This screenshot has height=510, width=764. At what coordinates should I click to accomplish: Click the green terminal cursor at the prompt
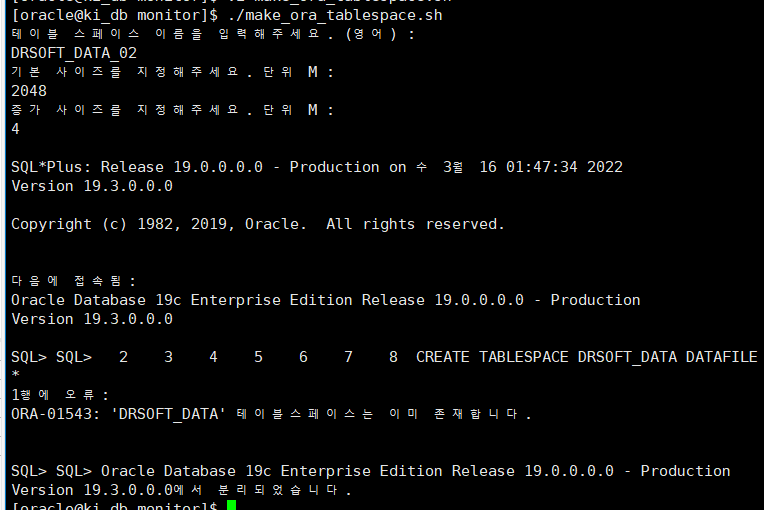(x=231, y=505)
